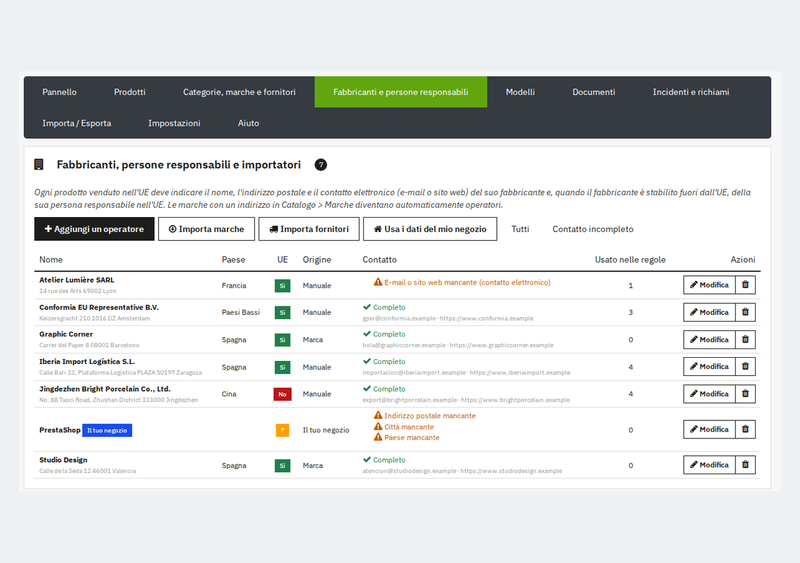
Task: Filter by Contatto incompleto
Action: (x=592, y=229)
